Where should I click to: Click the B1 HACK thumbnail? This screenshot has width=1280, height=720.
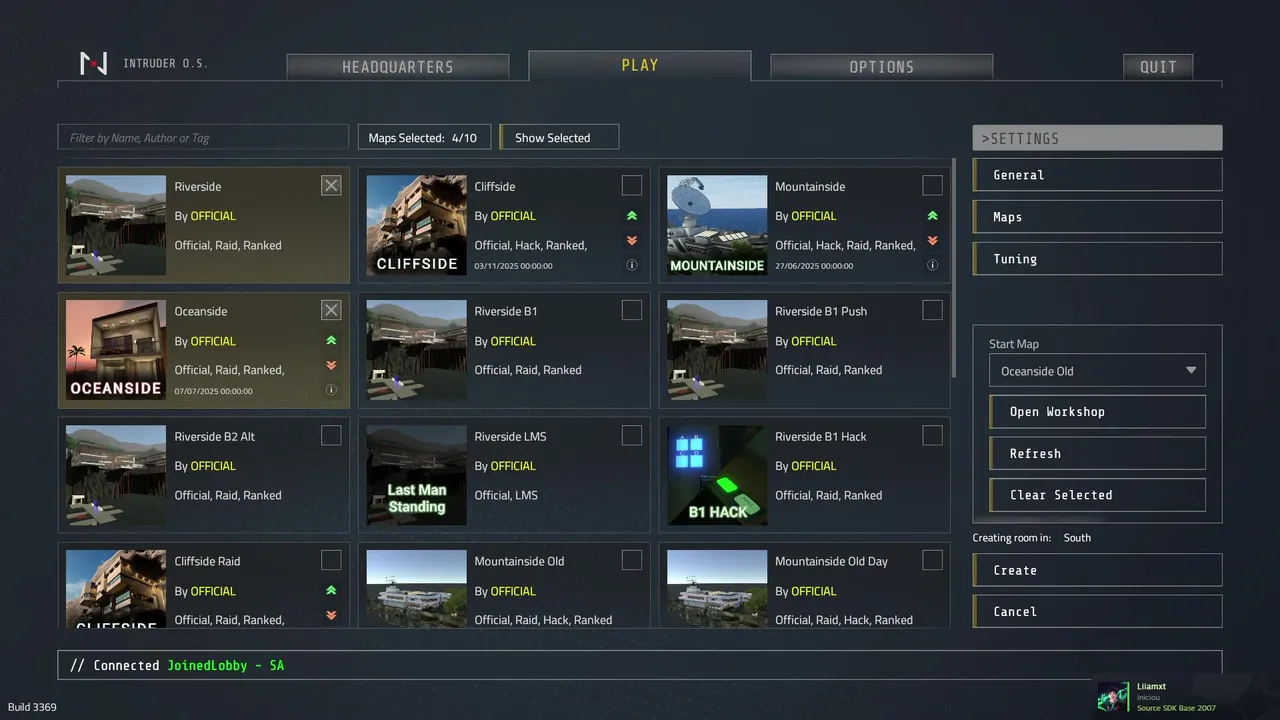tap(717, 475)
